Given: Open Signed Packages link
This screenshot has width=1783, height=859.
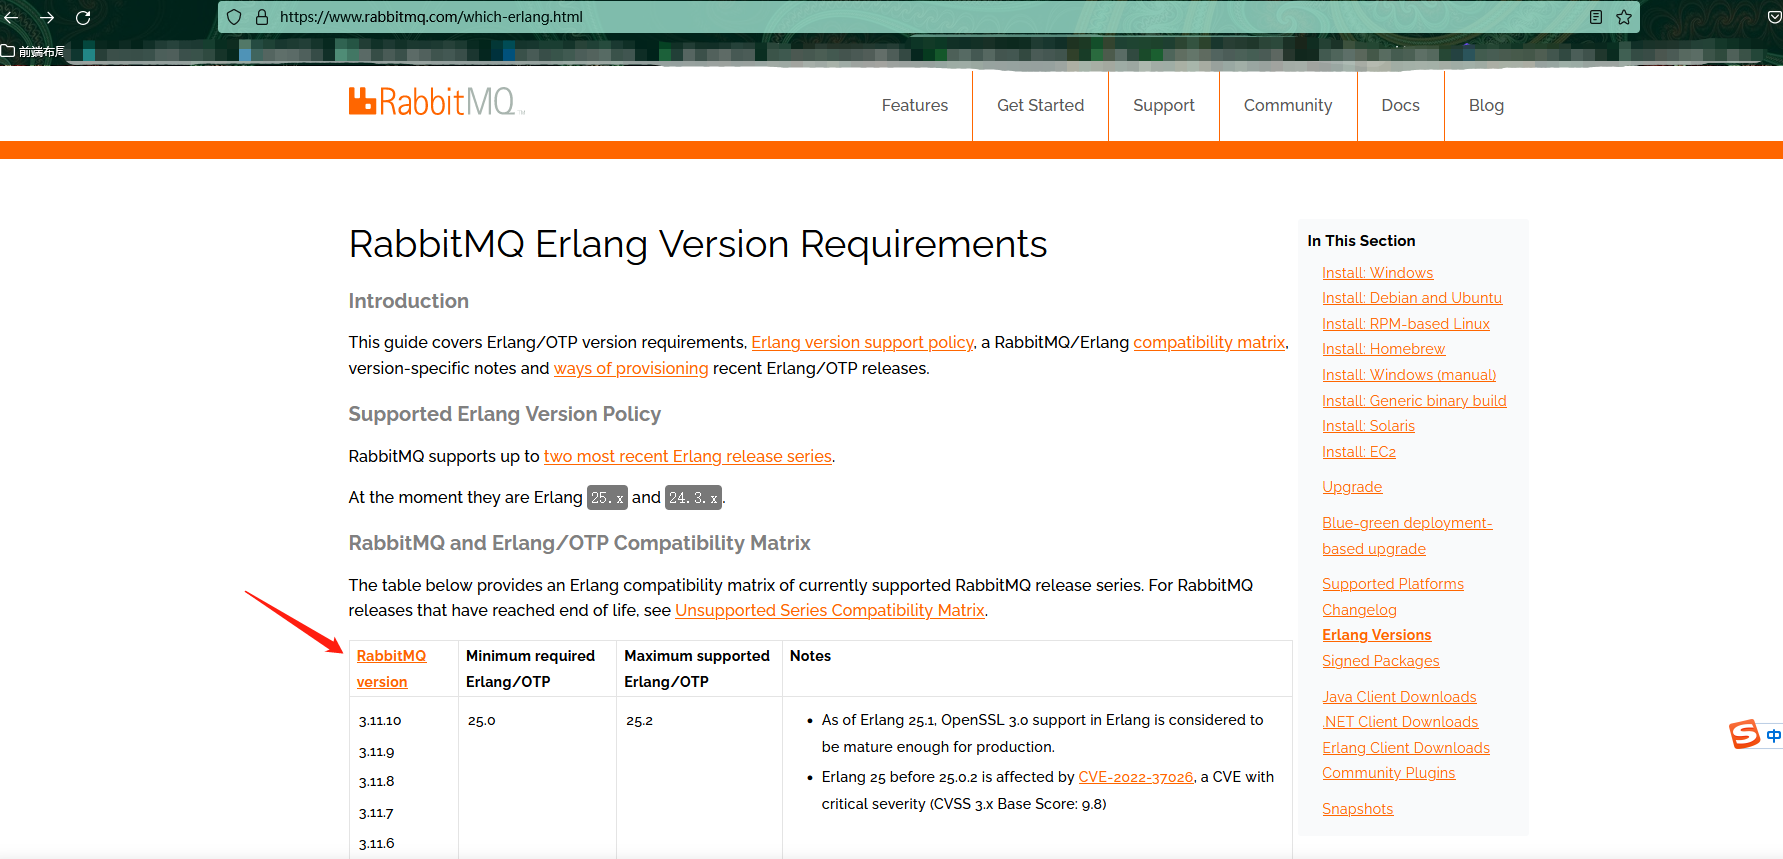Looking at the screenshot, I should [x=1381, y=661].
